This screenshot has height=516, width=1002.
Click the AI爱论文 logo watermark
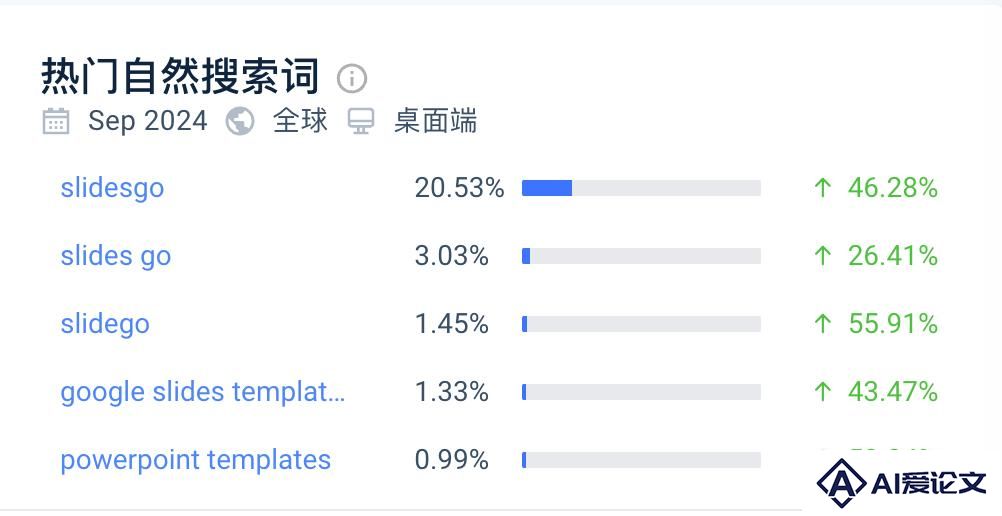point(902,483)
